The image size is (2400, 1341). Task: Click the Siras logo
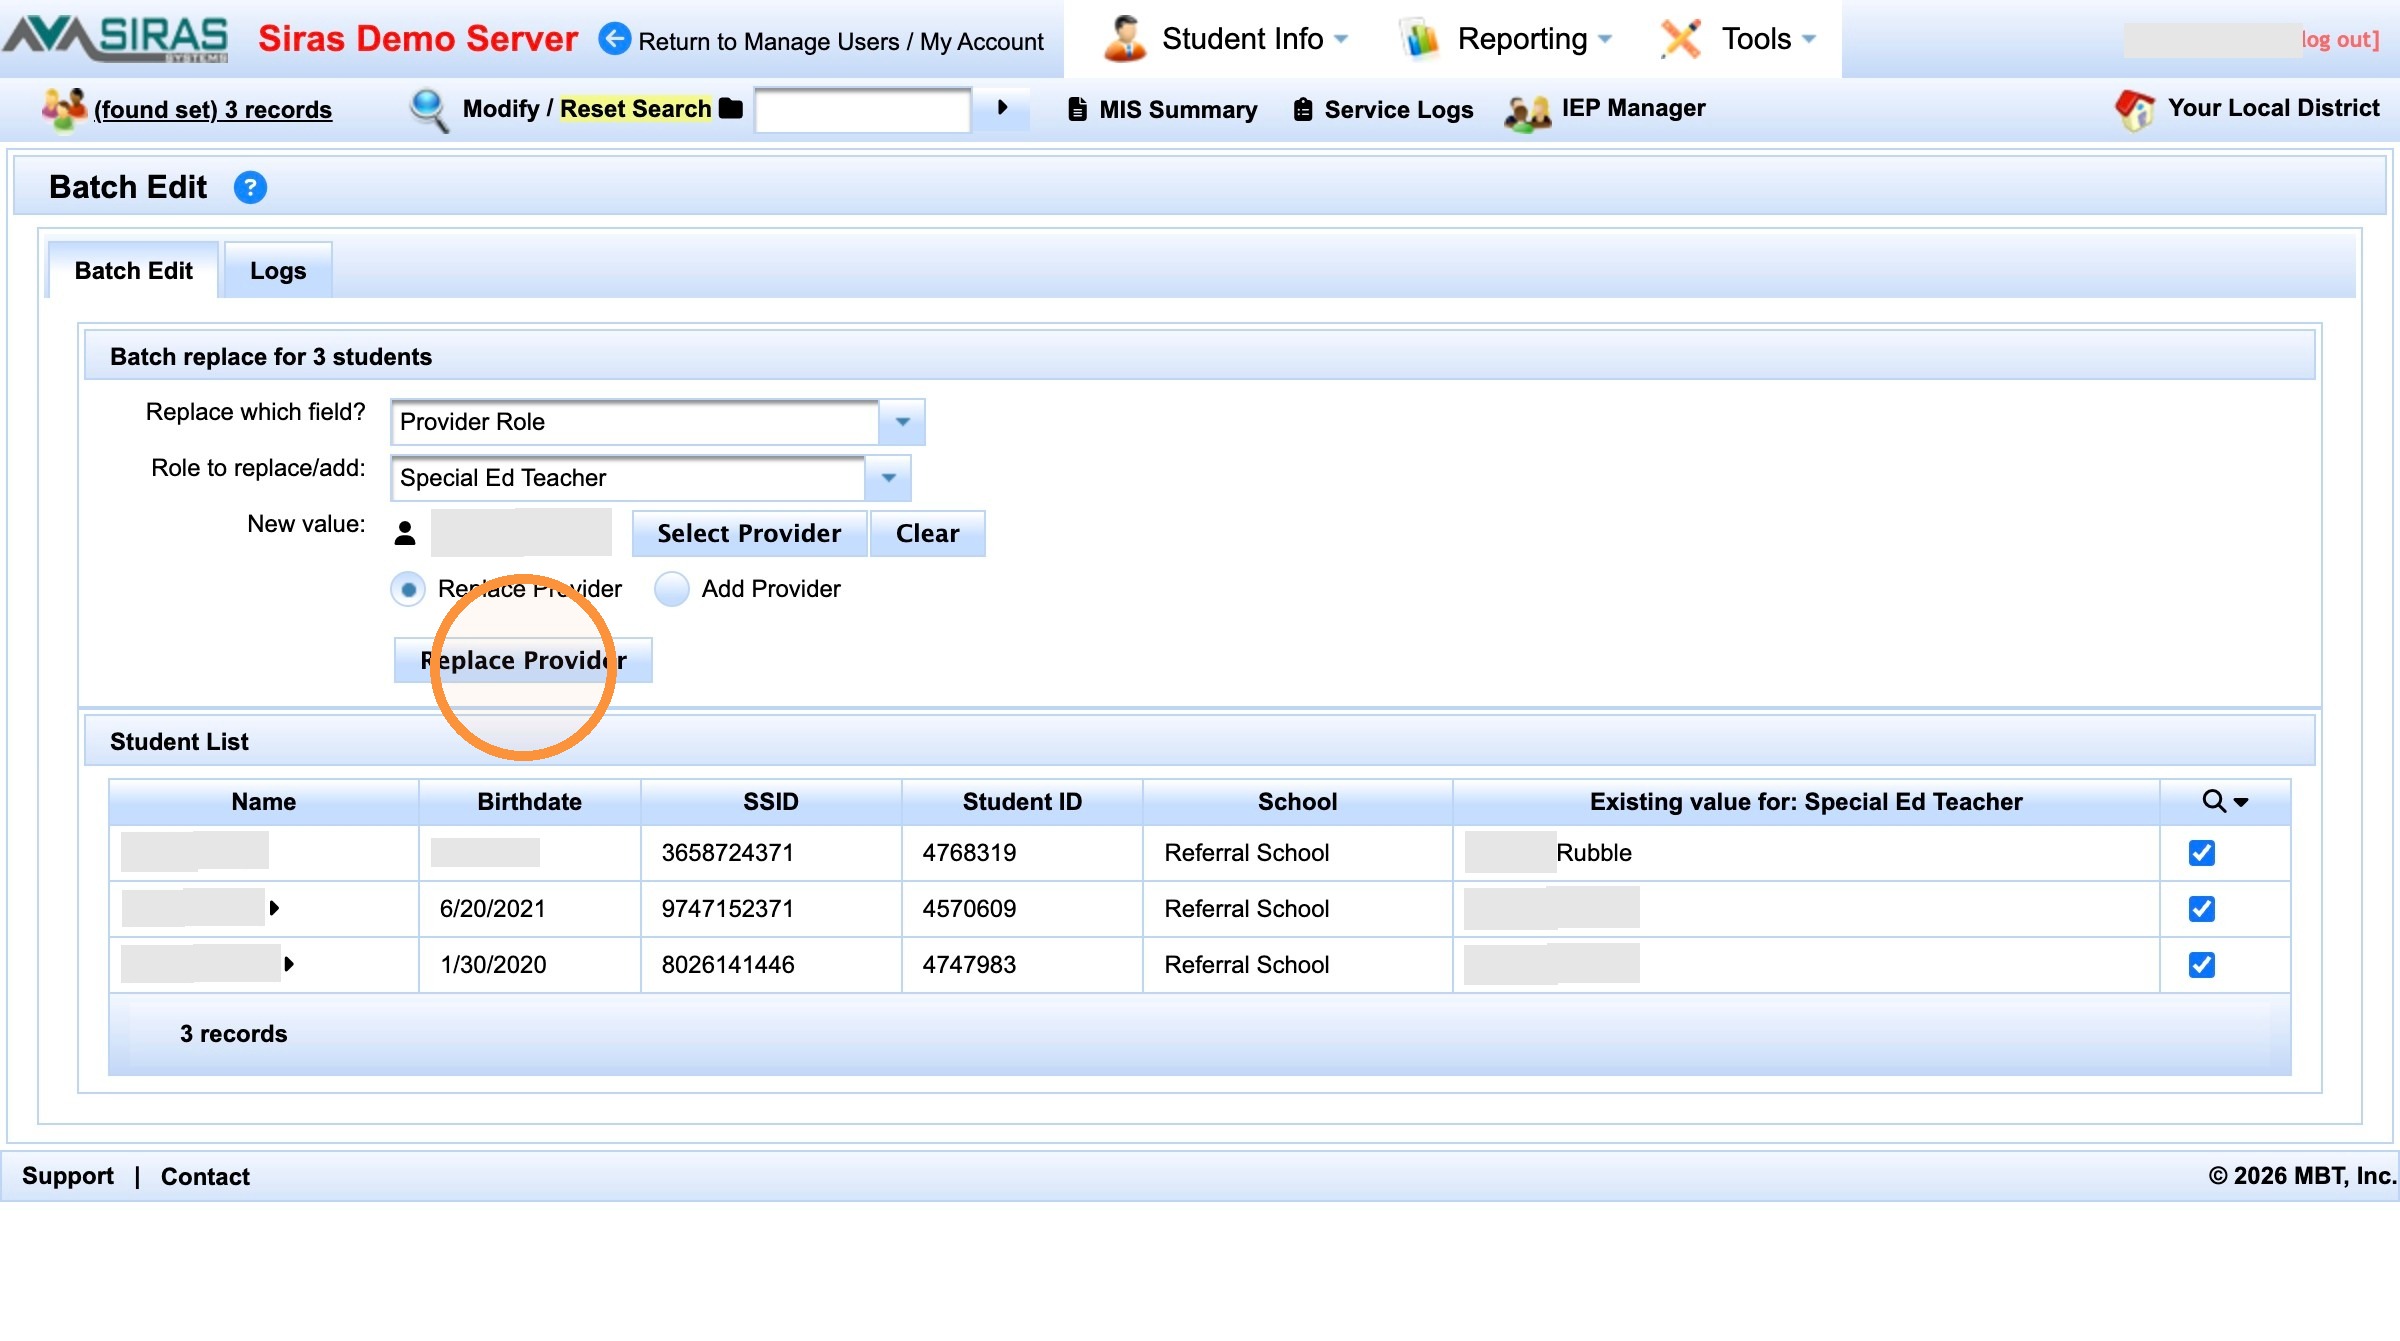pyautogui.click(x=116, y=39)
